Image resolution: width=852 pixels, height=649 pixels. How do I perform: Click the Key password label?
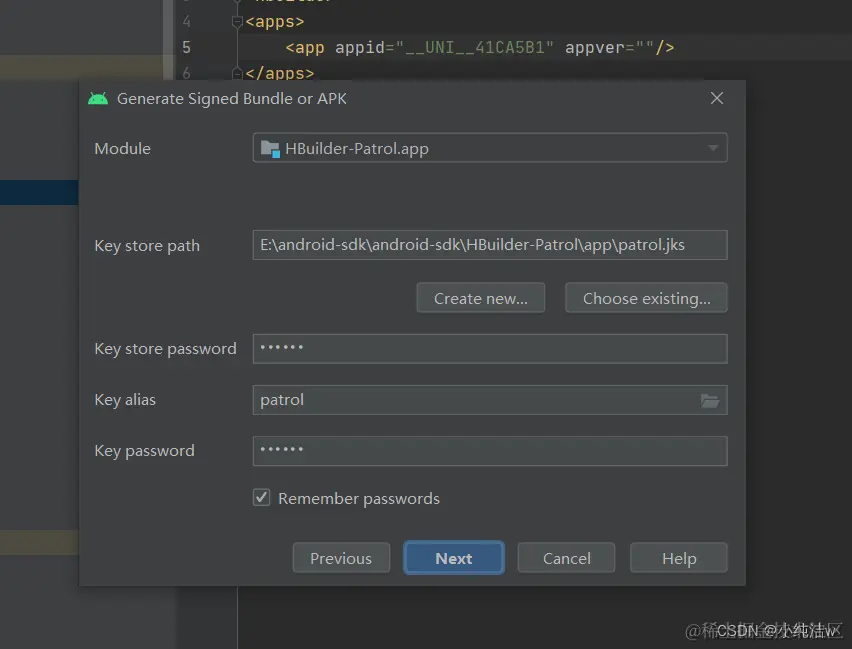pyautogui.click(x=144, y=451)
